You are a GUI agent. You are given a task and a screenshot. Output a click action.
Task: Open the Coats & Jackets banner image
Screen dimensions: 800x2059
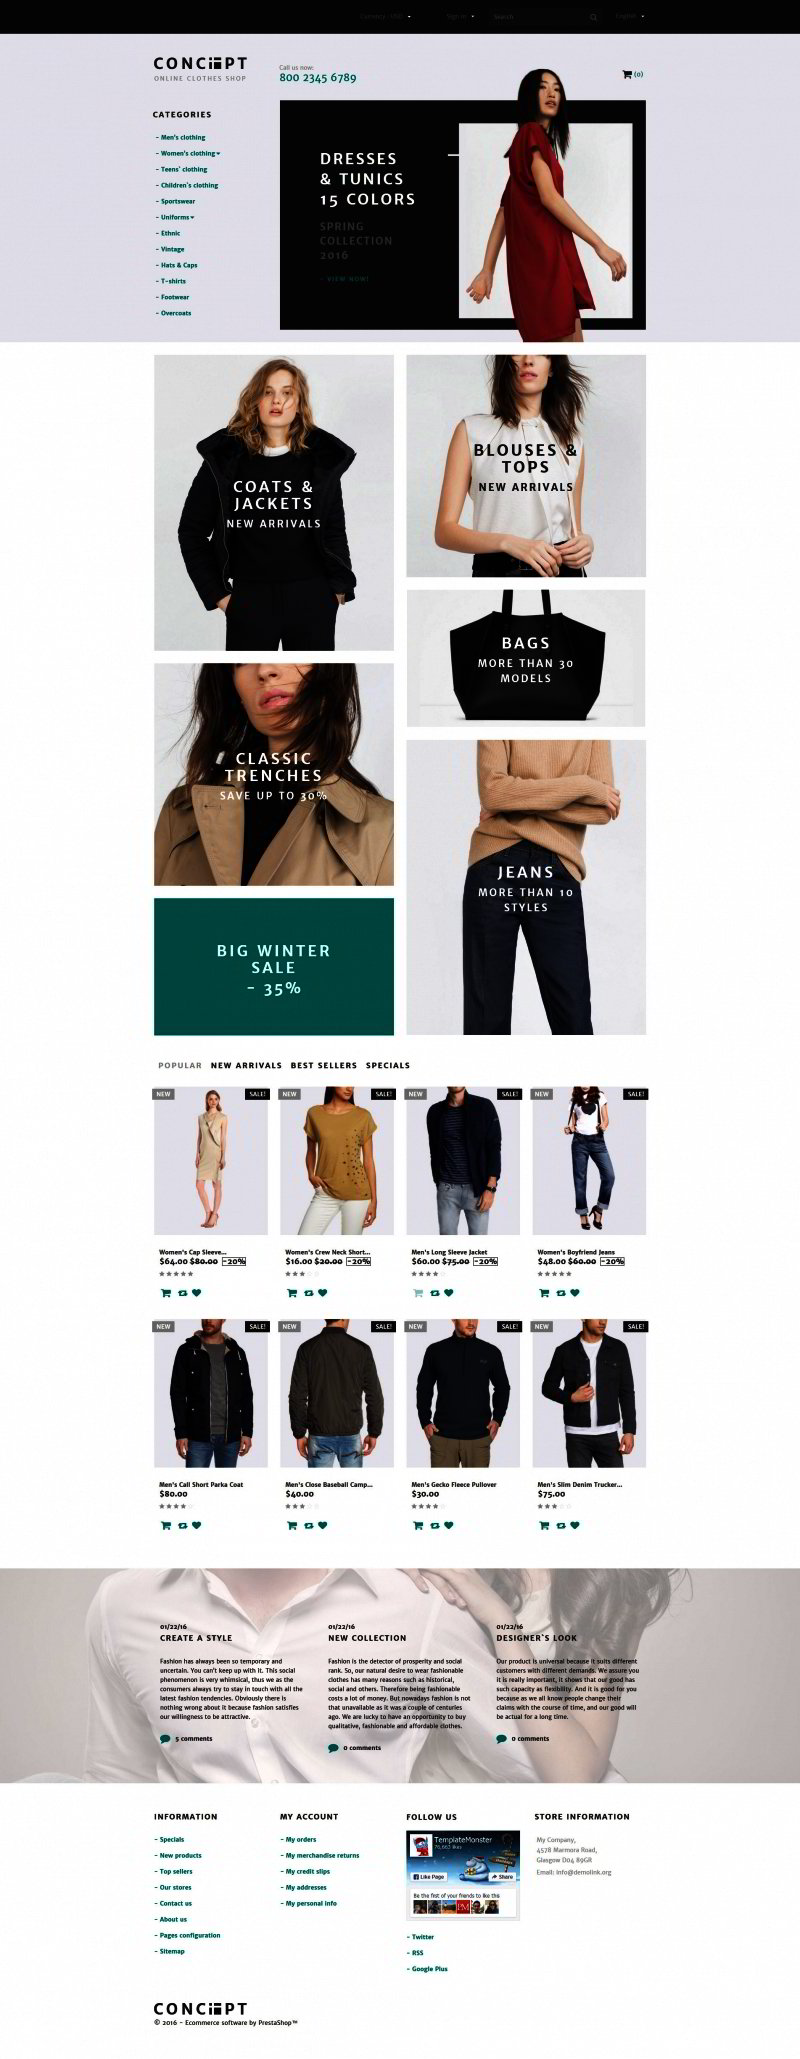(274, 503)
